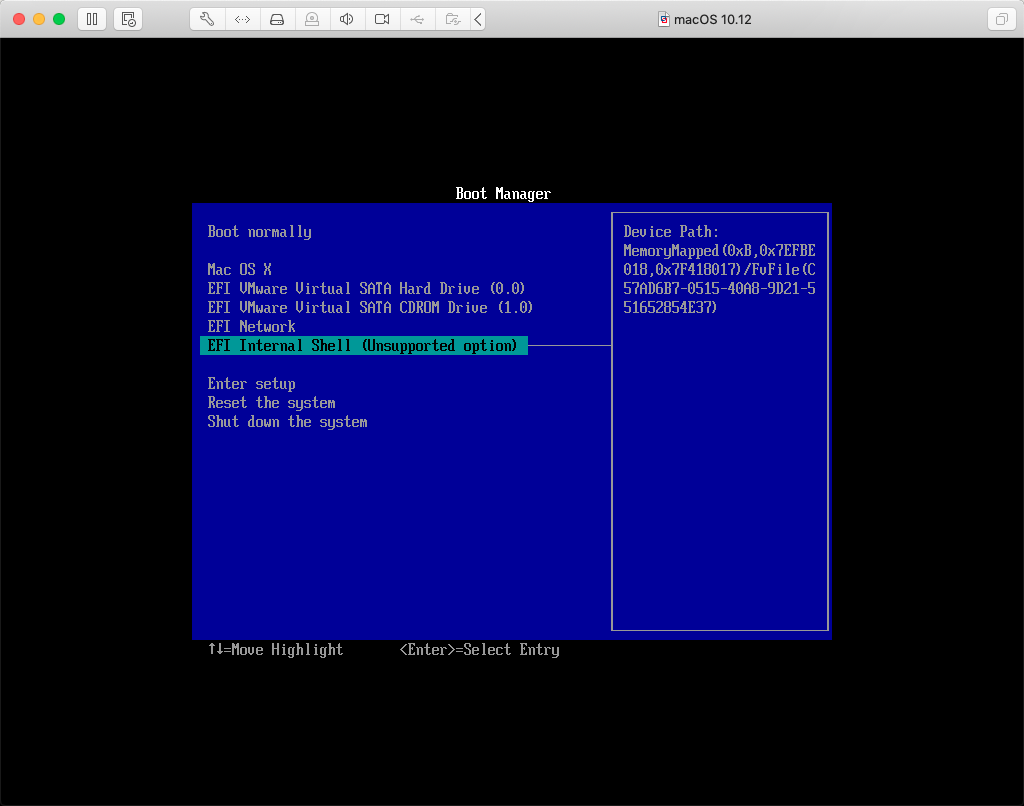The image size is (1024, 806).
Task: Open the shared folders icon
Action: (453, 19)
